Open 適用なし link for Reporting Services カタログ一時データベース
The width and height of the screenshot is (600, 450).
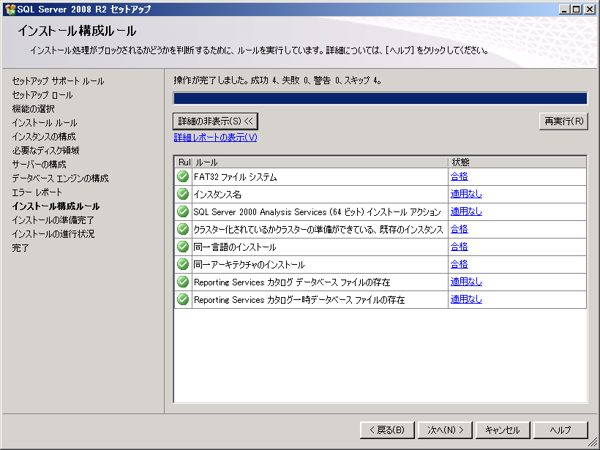(466, 299)
